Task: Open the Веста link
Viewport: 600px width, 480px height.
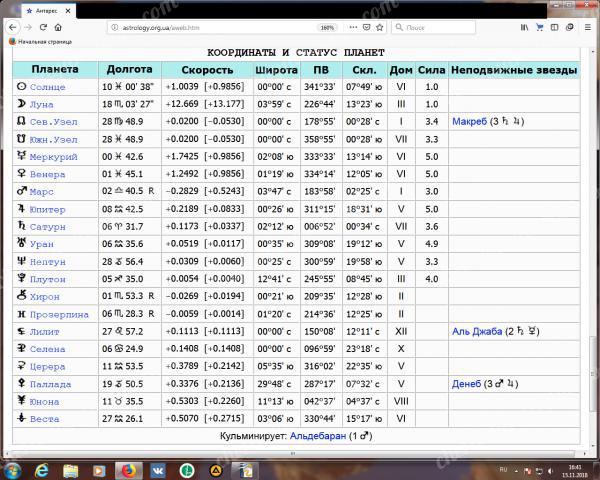Action: [44, 419]
